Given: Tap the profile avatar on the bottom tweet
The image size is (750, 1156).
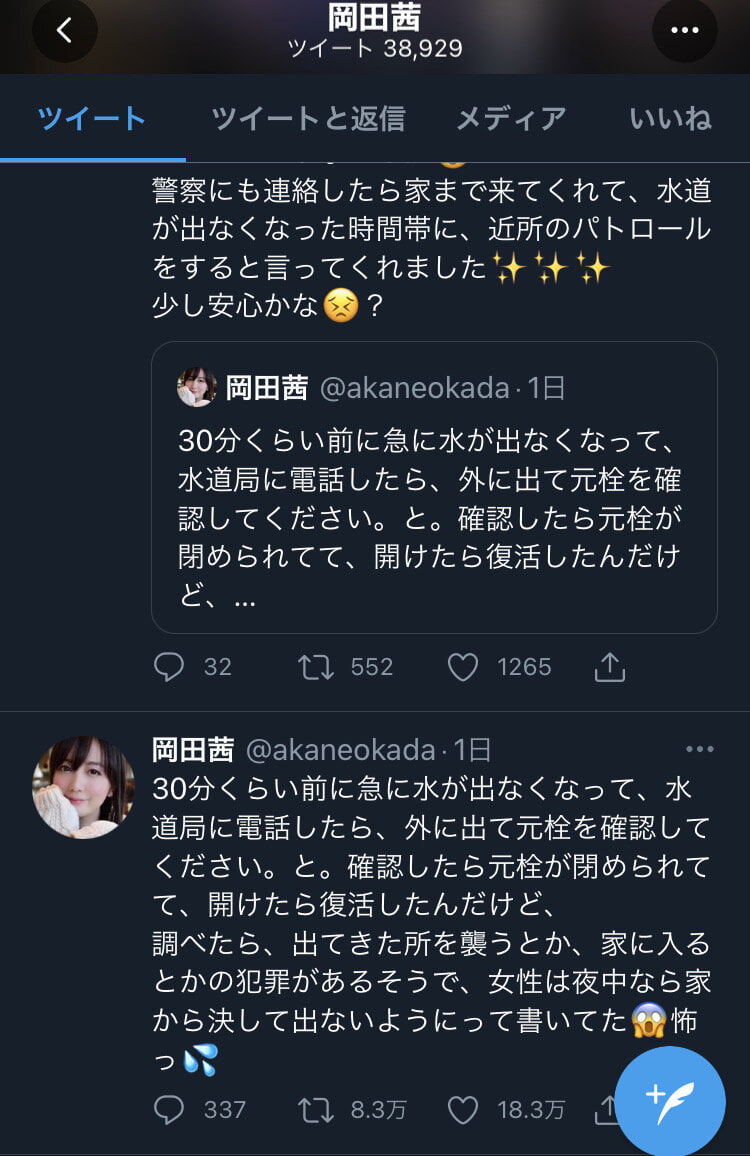Looking at the screenshot, I should point(83,787).
